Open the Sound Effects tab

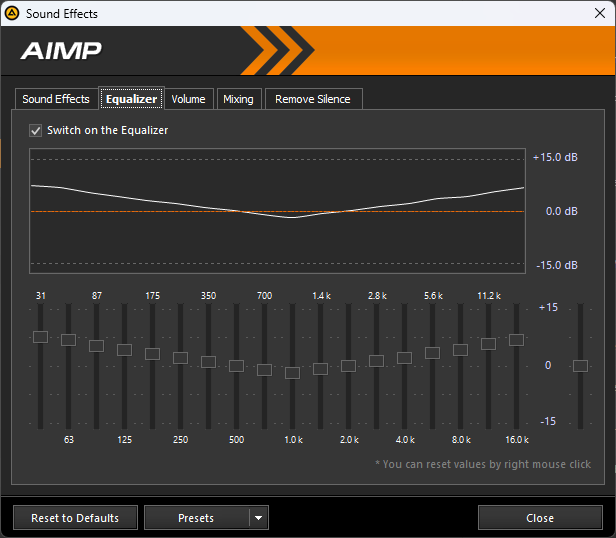(x=56, y=99)
